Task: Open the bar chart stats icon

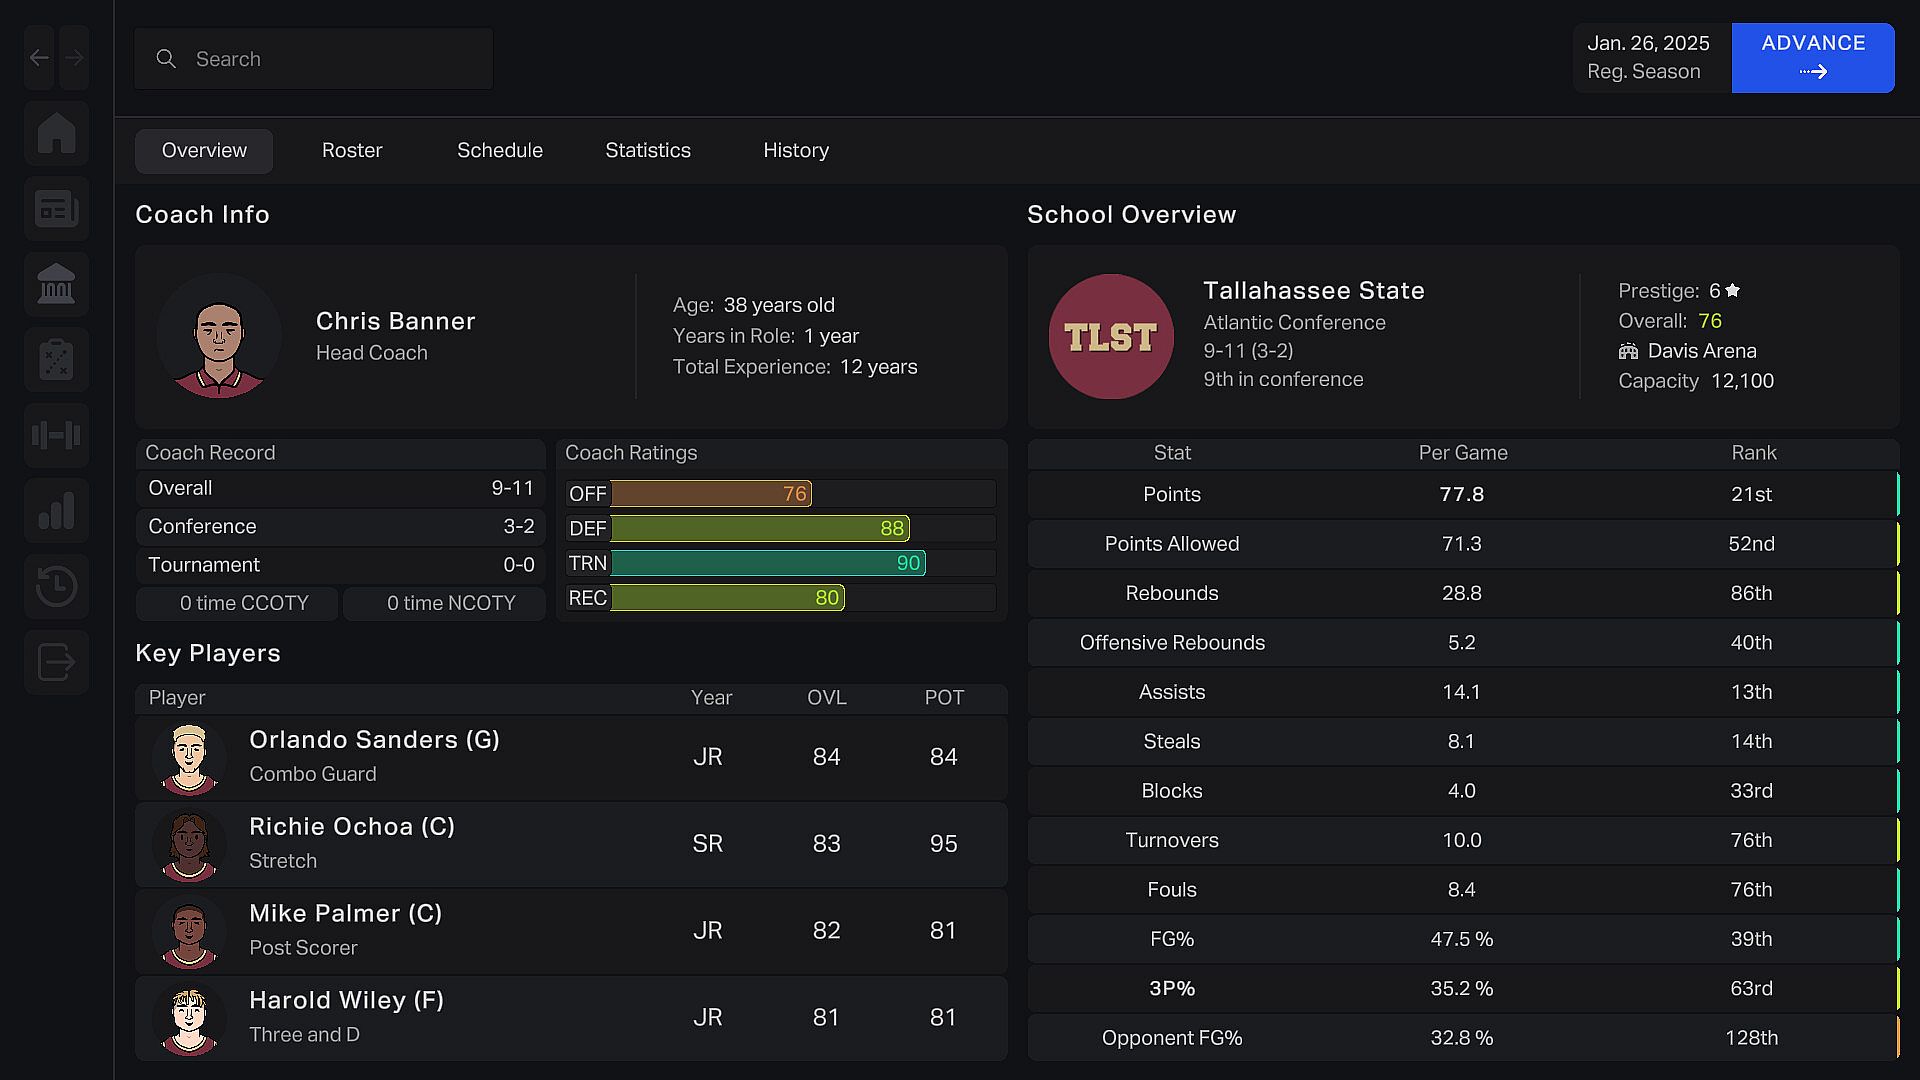Action: pos(57,511)
